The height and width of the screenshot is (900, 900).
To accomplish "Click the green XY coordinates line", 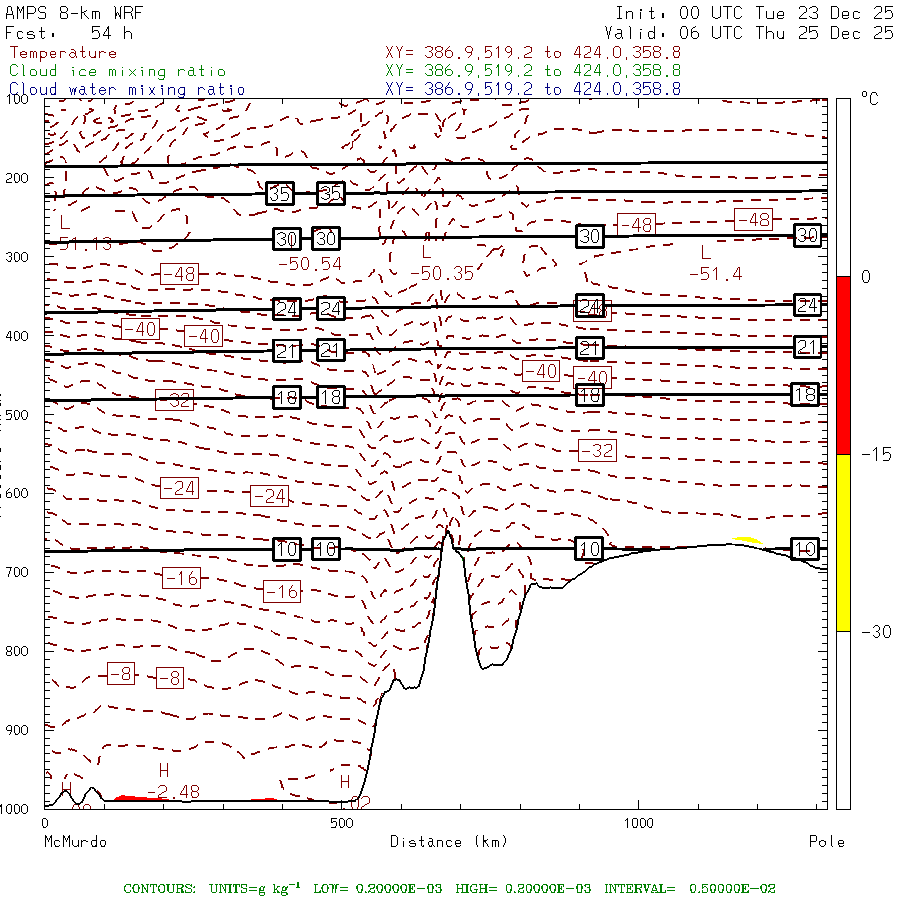I will point(533,71).
